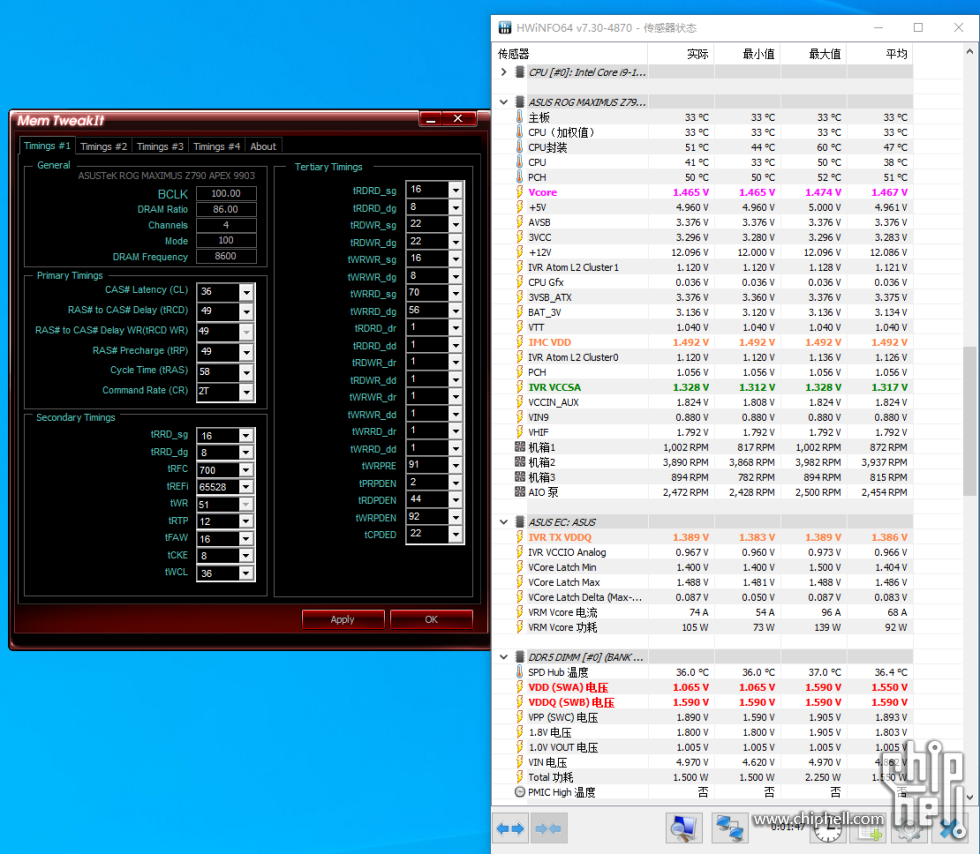The width and height of the screenshot is (980, 854).
Task: Collapse the DDR5 DIMM [#0] sensor group
Action: (x=504, y=657)
